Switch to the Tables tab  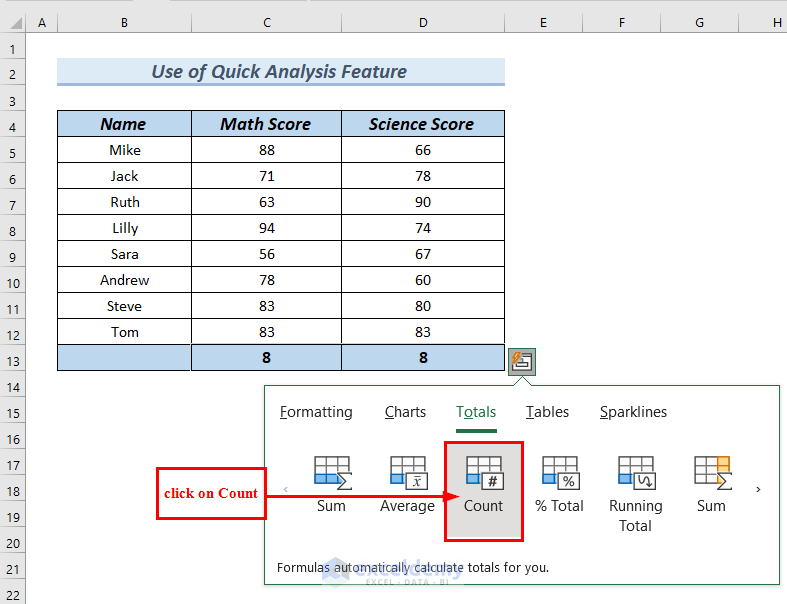click(x=547, y=412)
